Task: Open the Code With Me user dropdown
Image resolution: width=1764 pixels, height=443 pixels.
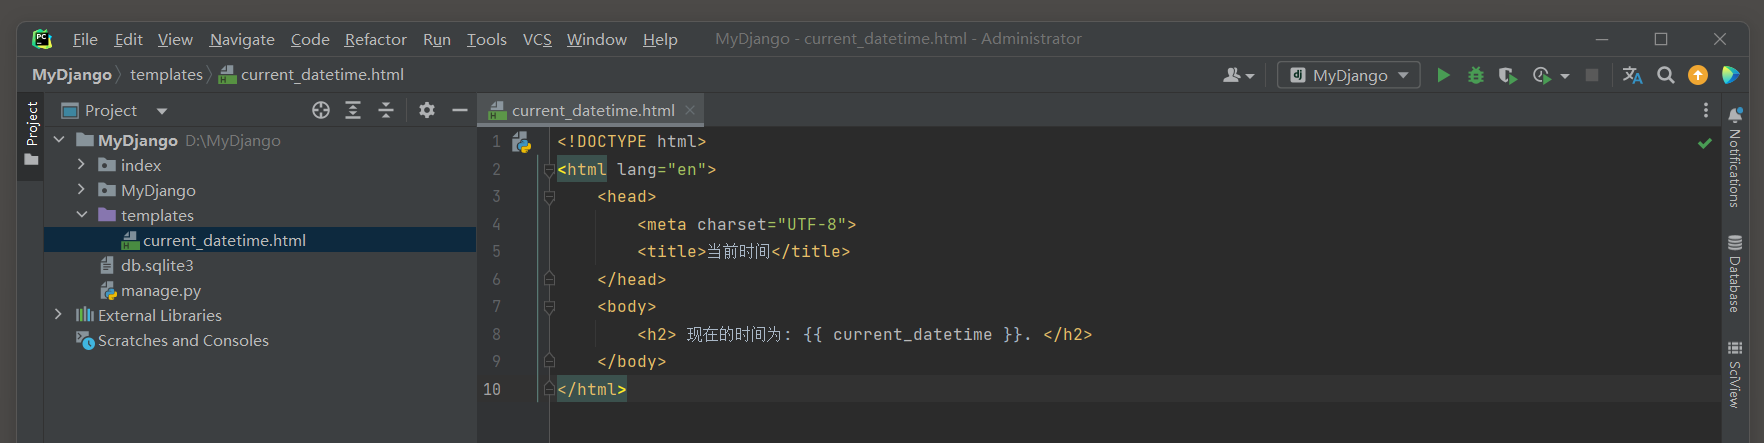Action: [x=1239, y=75]
